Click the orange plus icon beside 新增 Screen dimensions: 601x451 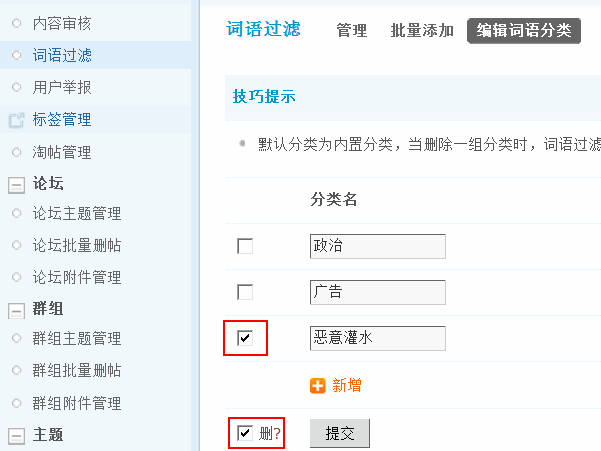(317, 385)
